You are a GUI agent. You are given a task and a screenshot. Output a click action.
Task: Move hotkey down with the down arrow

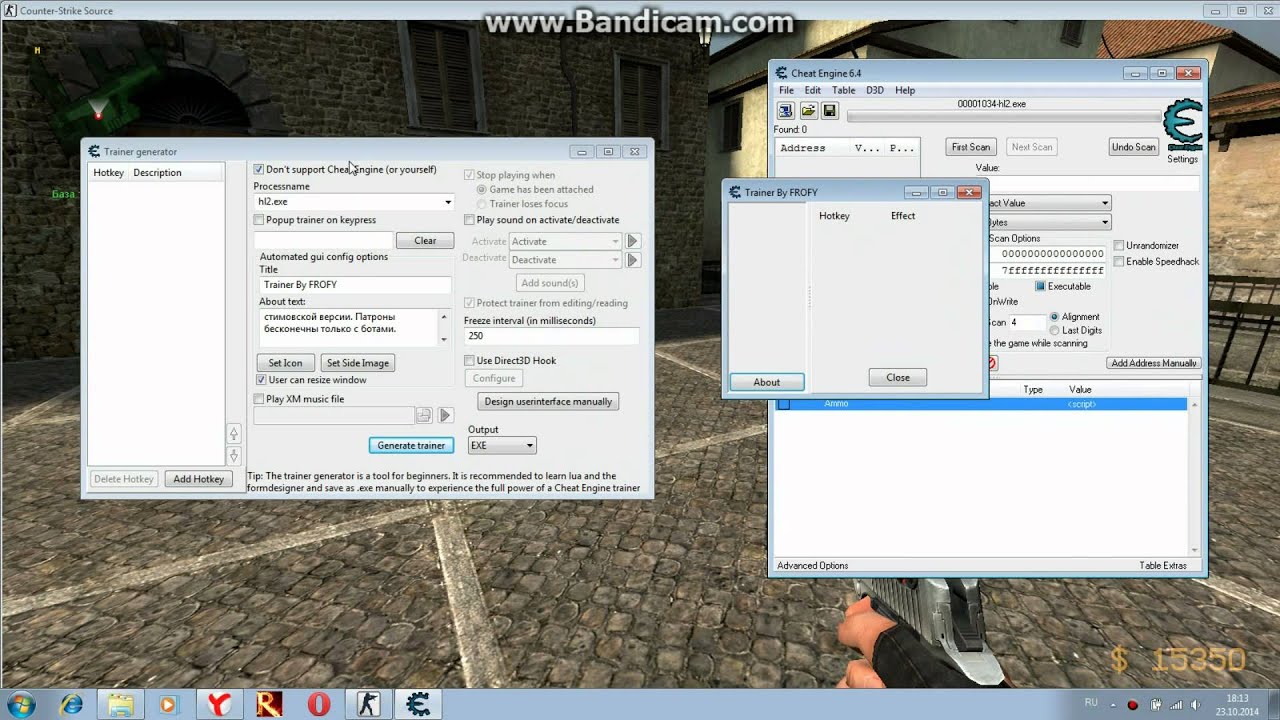(x=234, y=456)
